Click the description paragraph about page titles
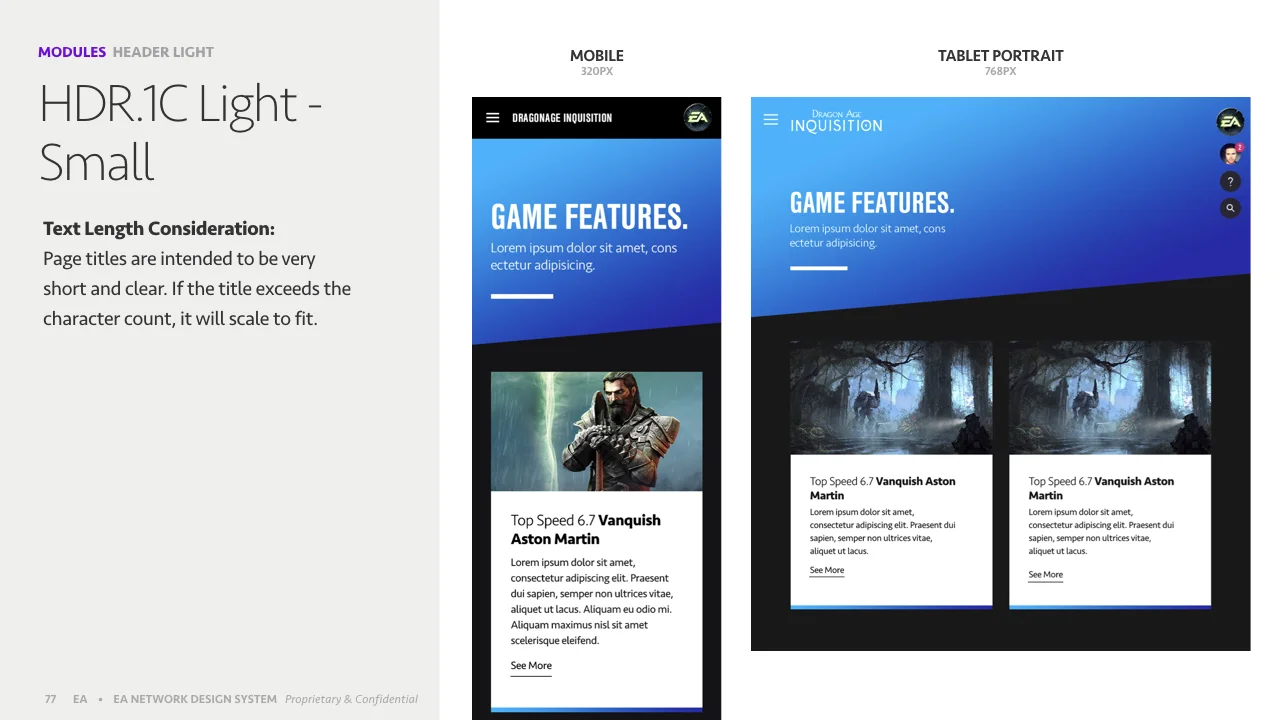Screen dimensions: 1280x720 197,289
